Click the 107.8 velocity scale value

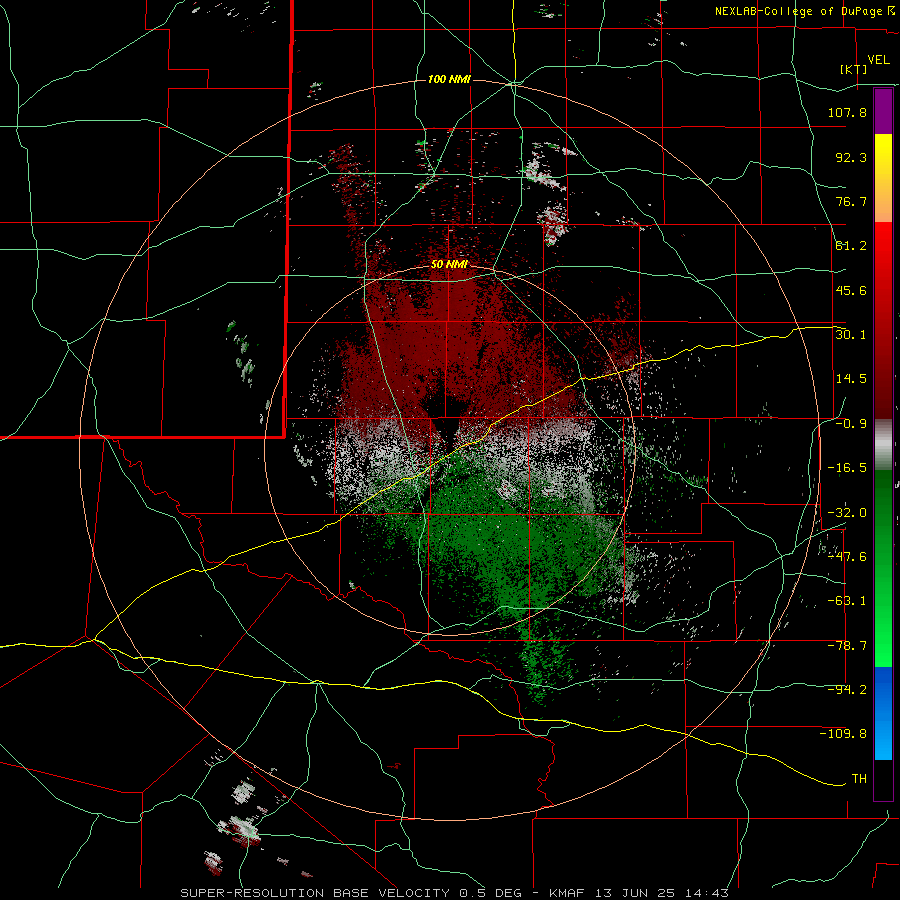click(847, 112)
